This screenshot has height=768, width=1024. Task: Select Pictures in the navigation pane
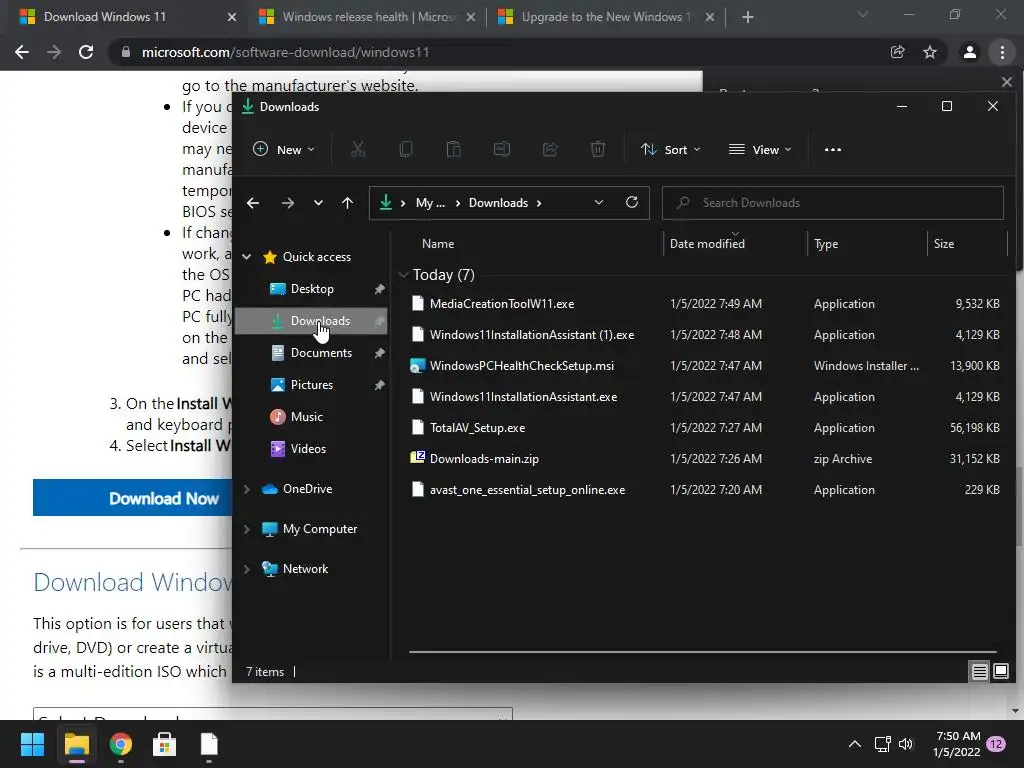[x=312, y=385]
